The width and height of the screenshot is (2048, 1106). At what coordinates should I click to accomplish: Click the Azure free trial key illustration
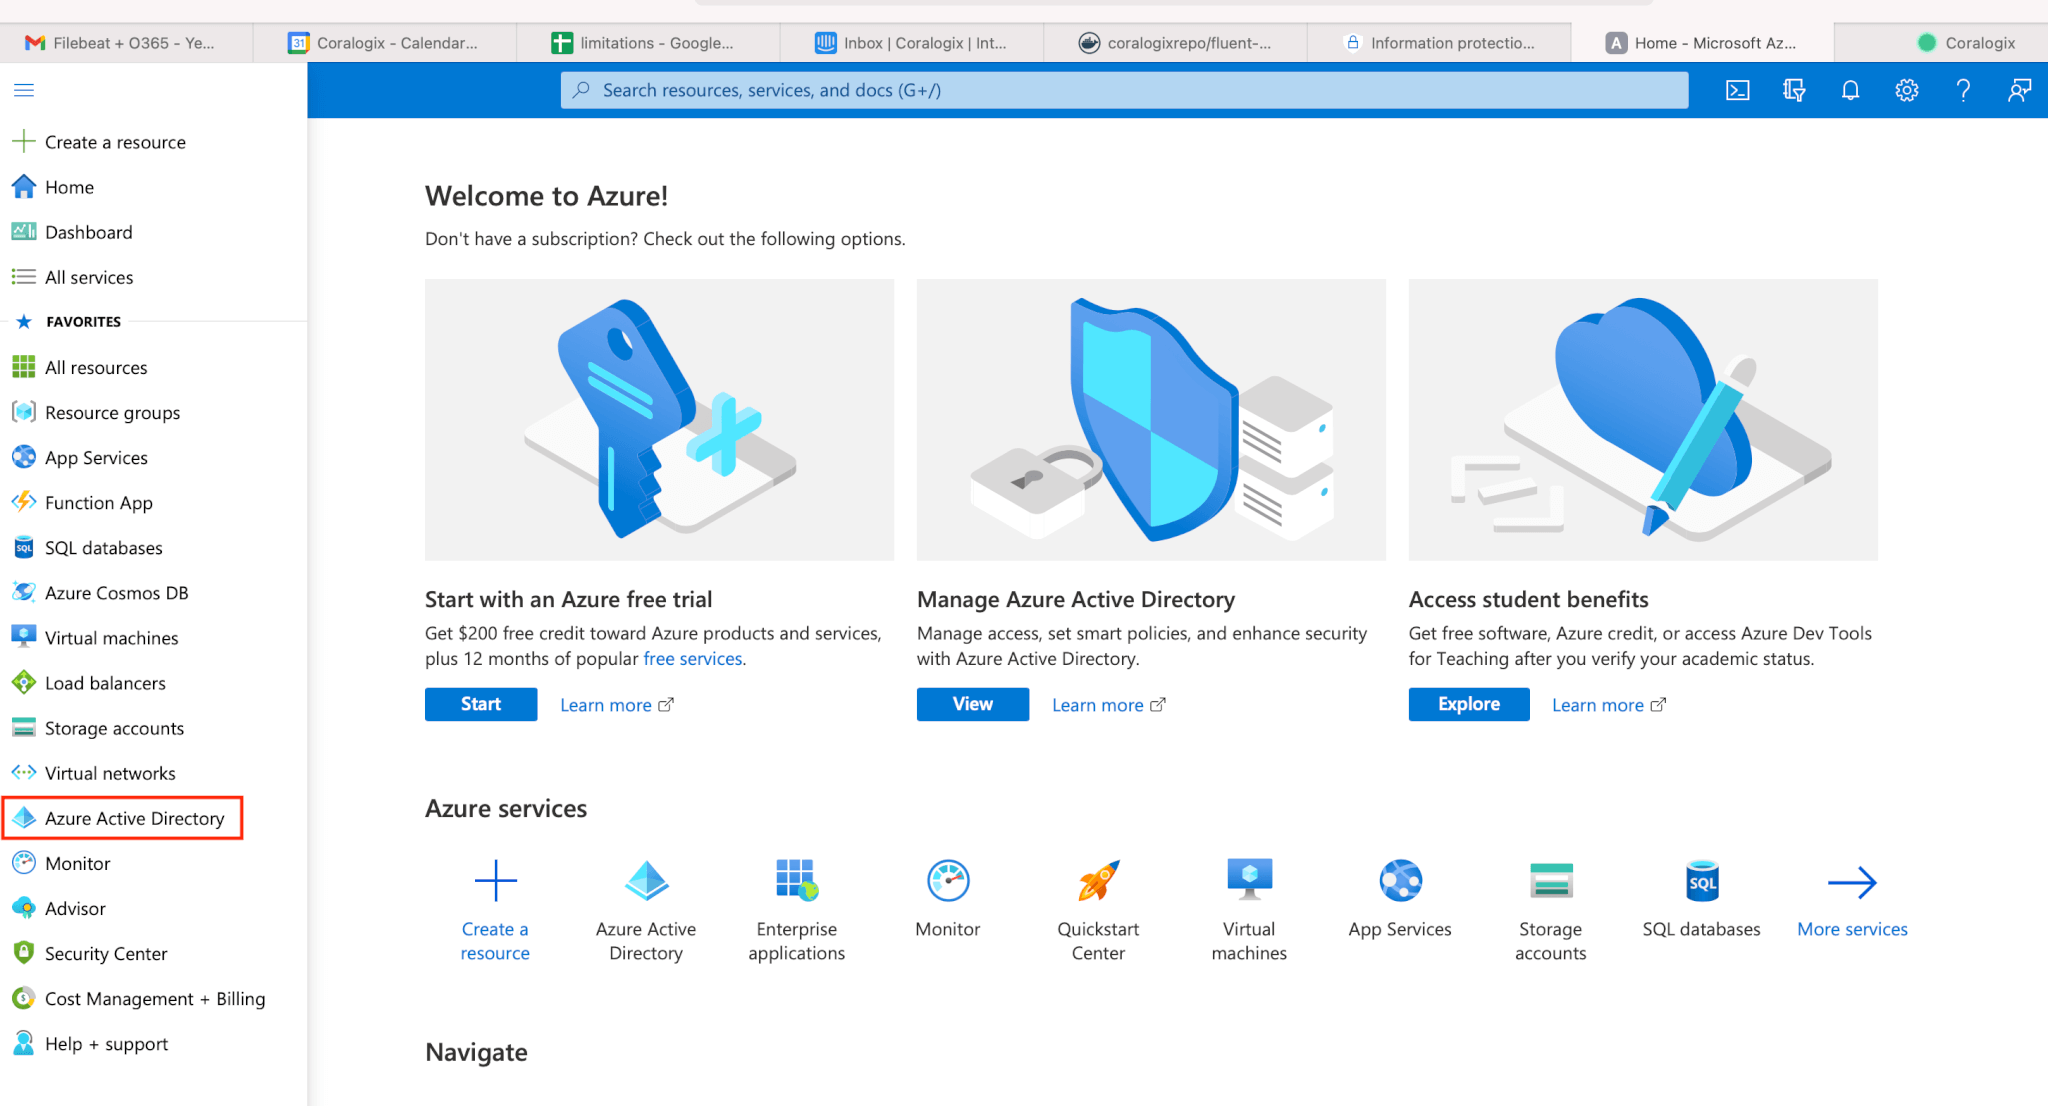pos(659,419)
